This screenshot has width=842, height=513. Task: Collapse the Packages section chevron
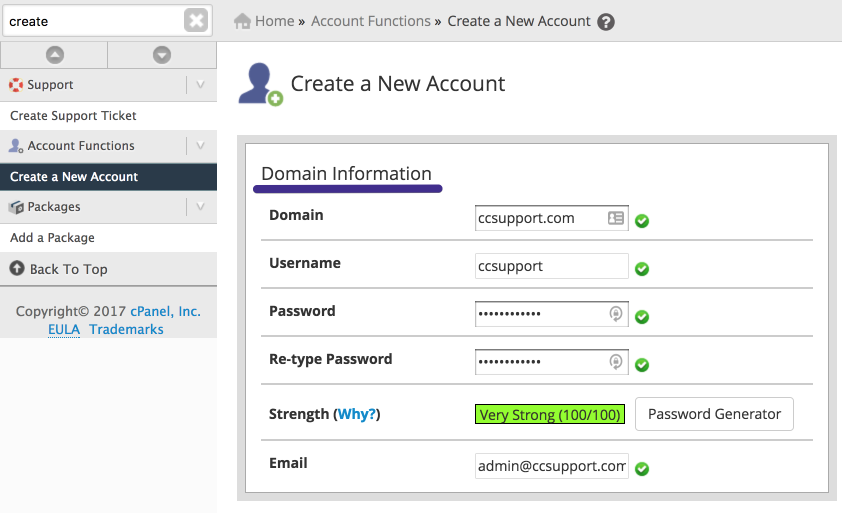[x=201, y=207]
